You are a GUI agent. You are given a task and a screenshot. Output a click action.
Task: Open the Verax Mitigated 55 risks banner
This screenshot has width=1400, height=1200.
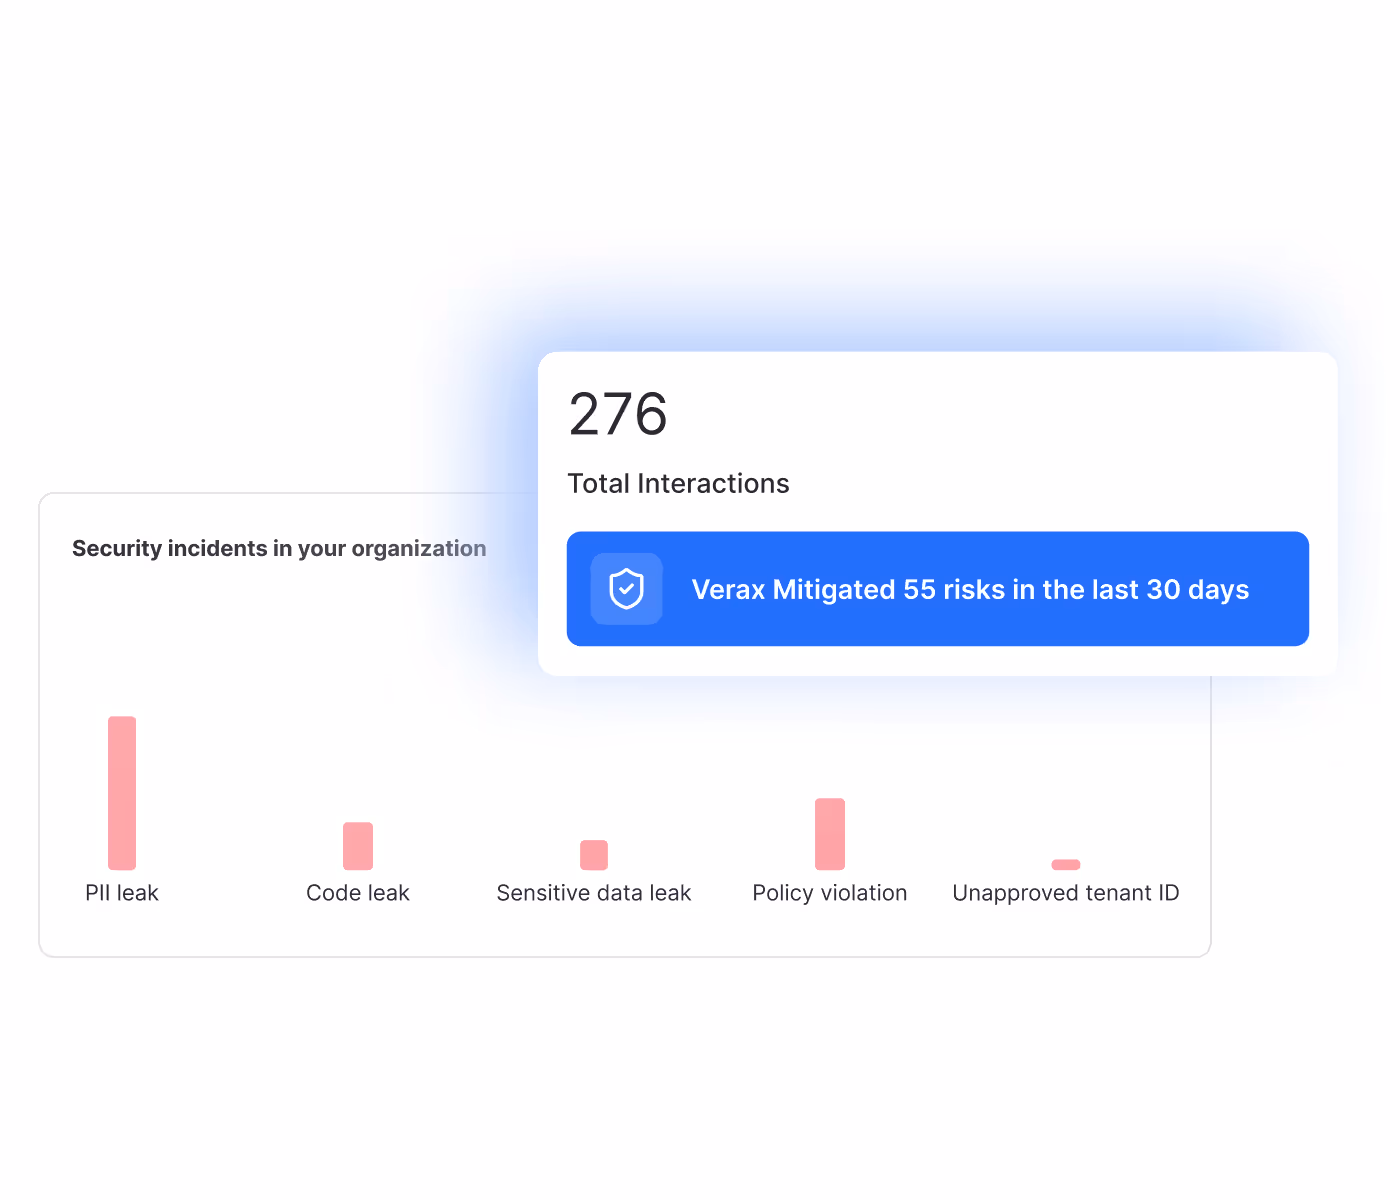938,589
